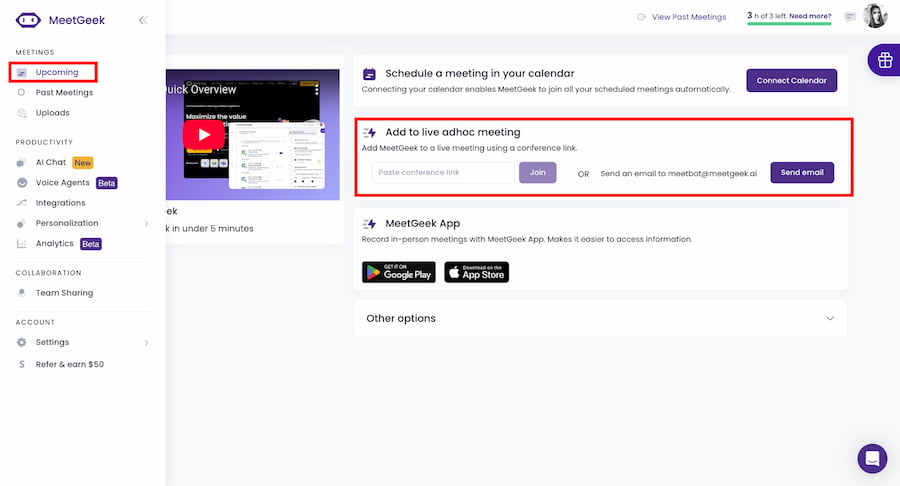900x486 pixels.
Task: Click the Paste conference link field
Action: 443,172
